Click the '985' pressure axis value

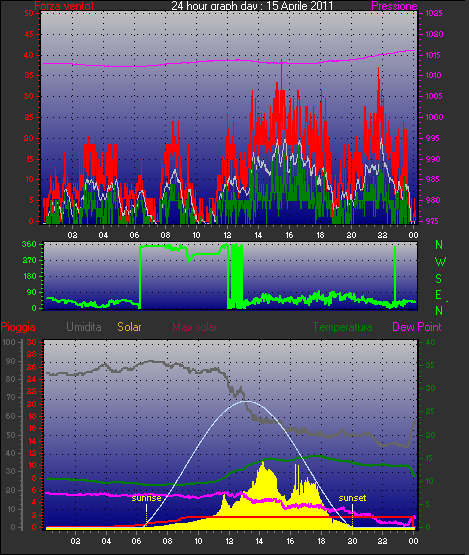[x=433, y=179]
